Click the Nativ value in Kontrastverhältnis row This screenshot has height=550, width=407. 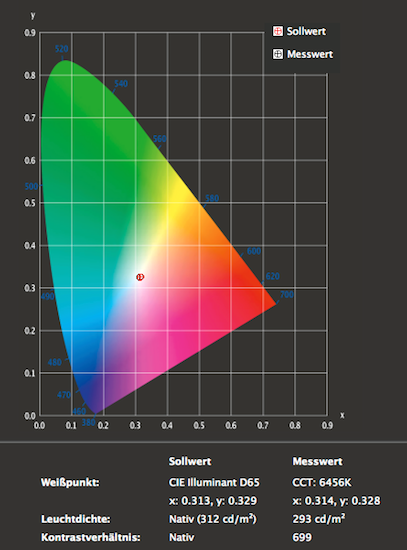click(x=181, y=537)
